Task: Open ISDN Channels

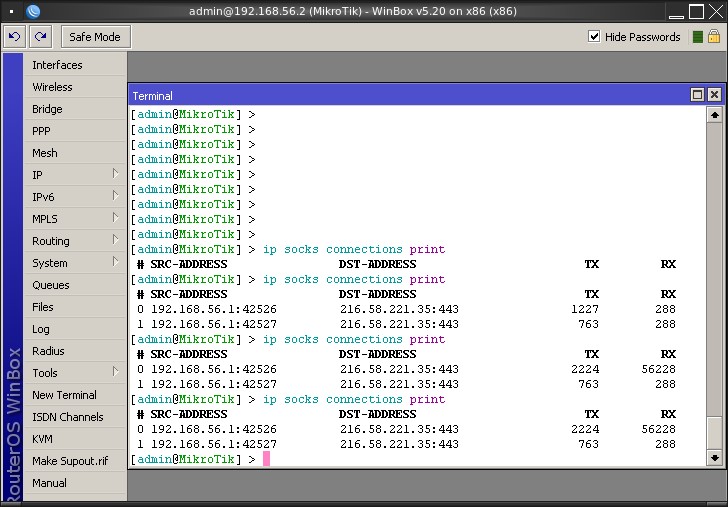Action: tap(75, 417)
